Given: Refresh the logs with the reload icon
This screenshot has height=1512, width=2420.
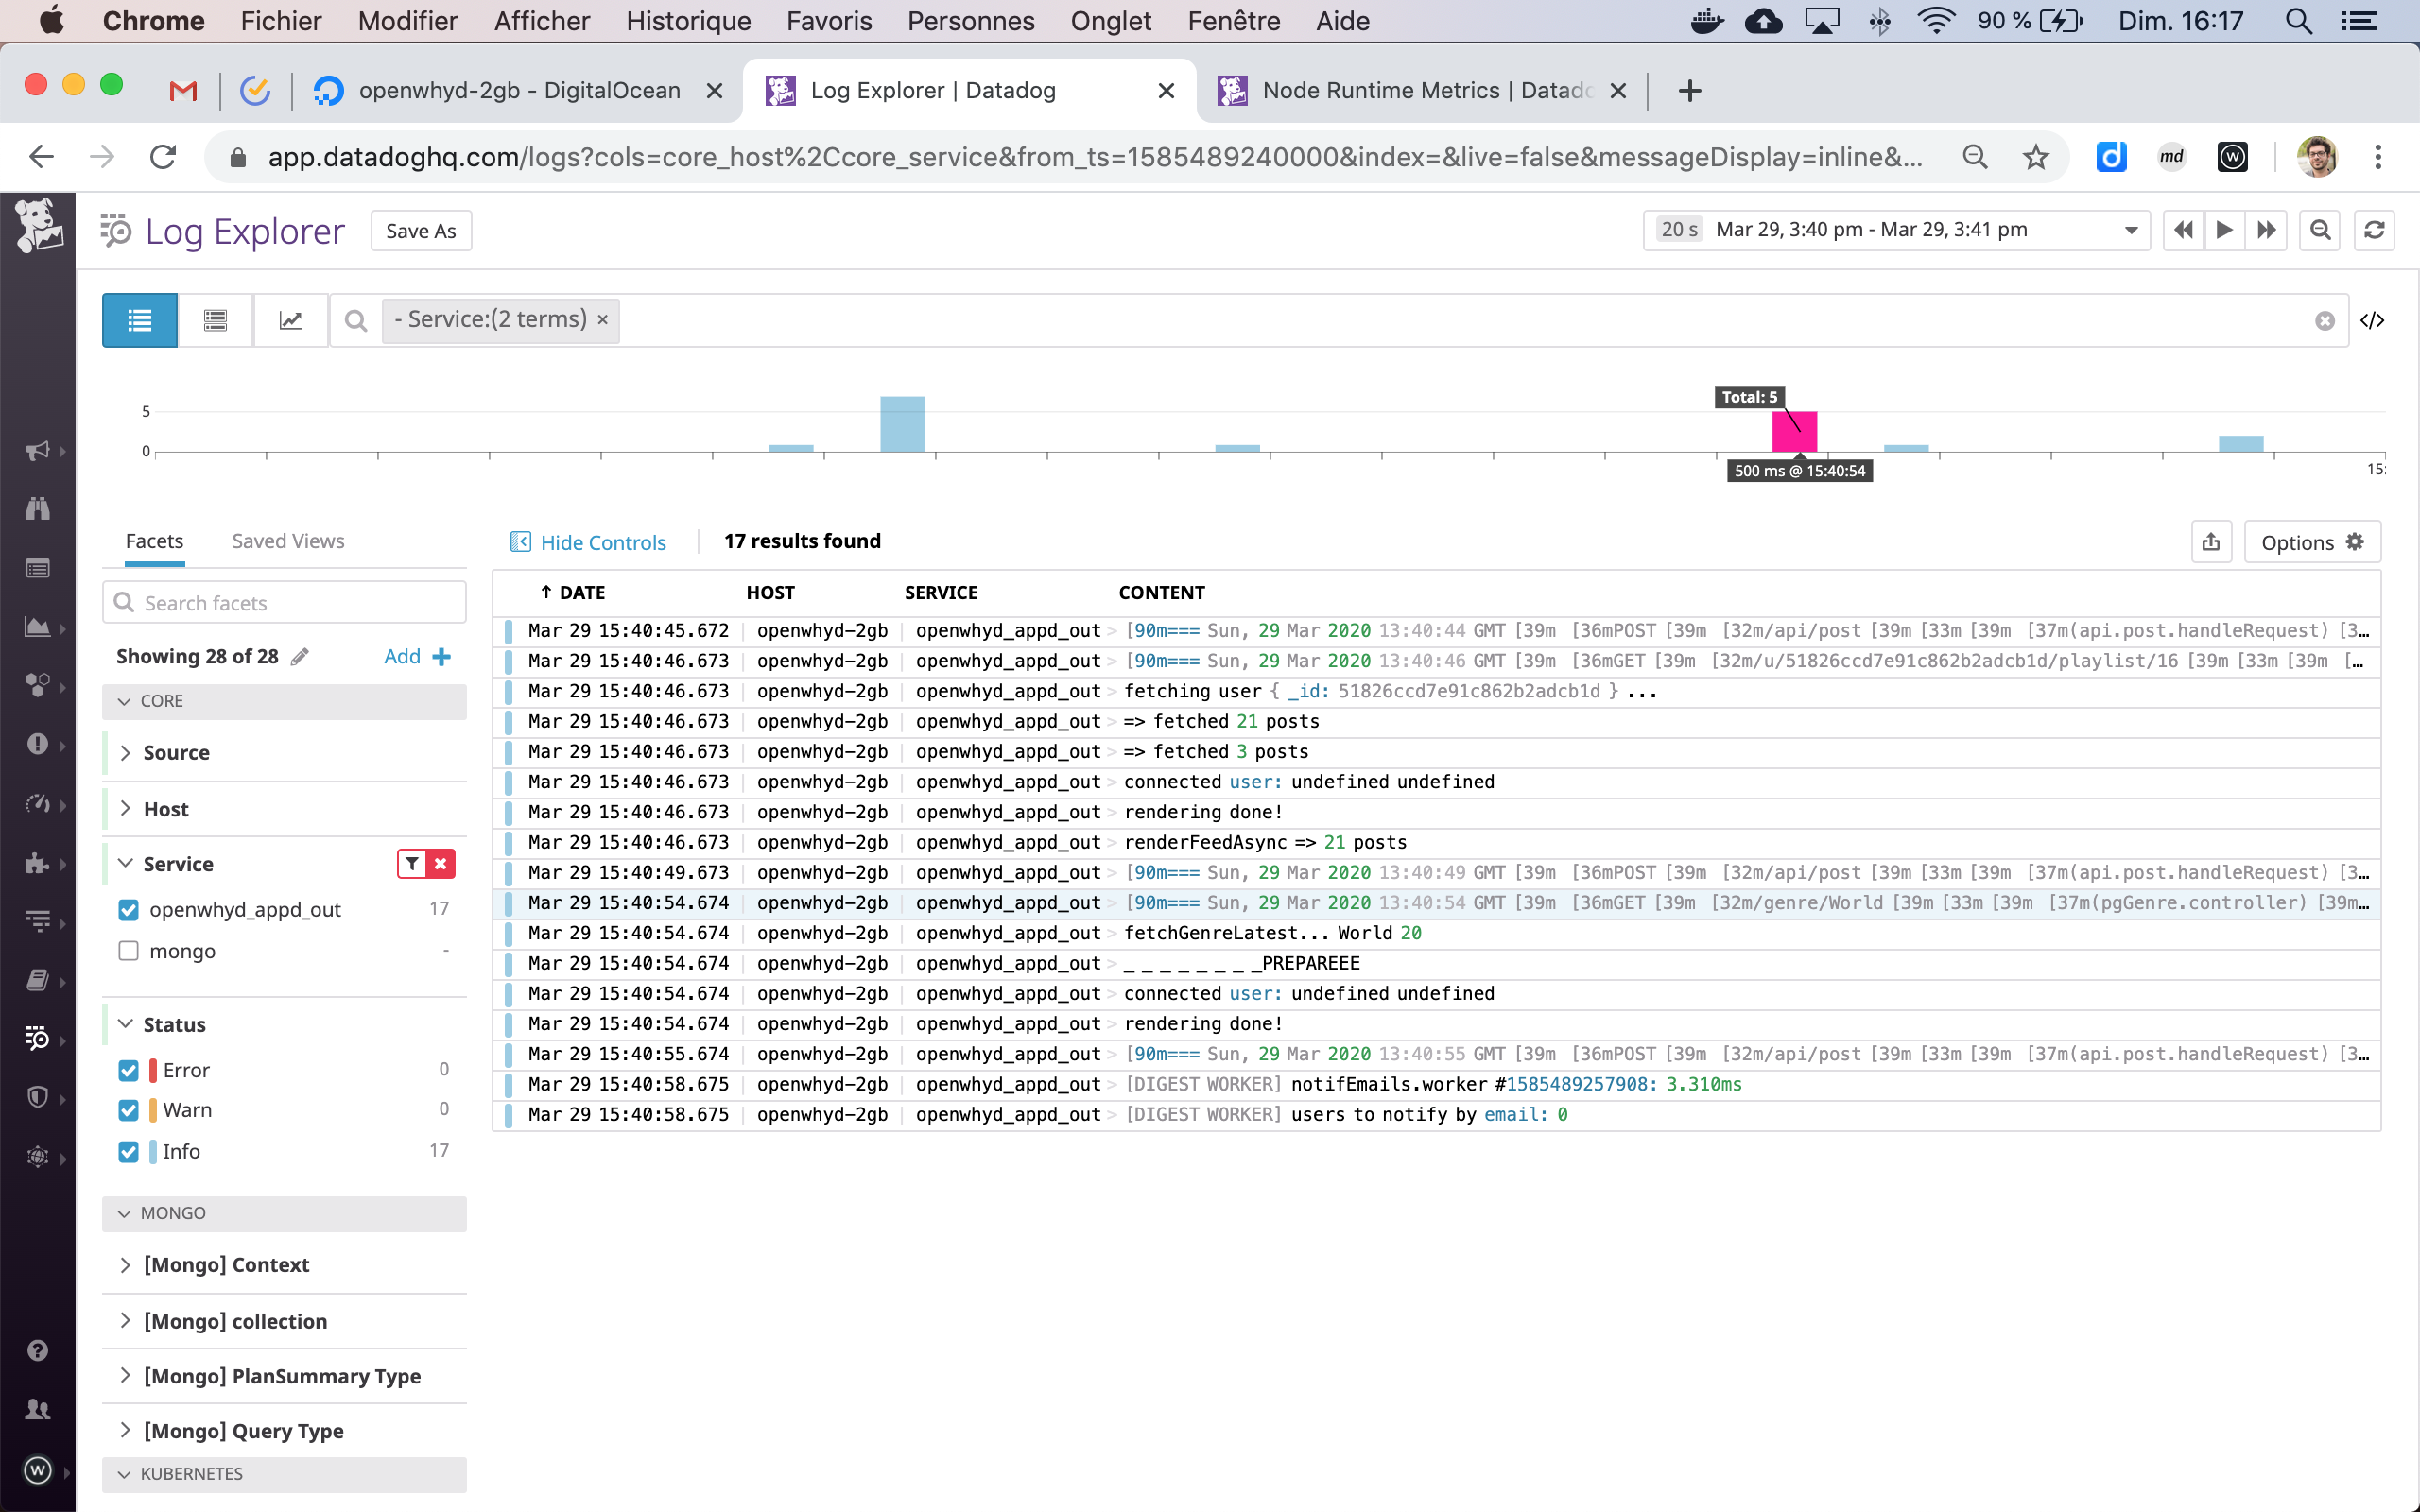Looking at the screenshot, I should [2375, 230].
